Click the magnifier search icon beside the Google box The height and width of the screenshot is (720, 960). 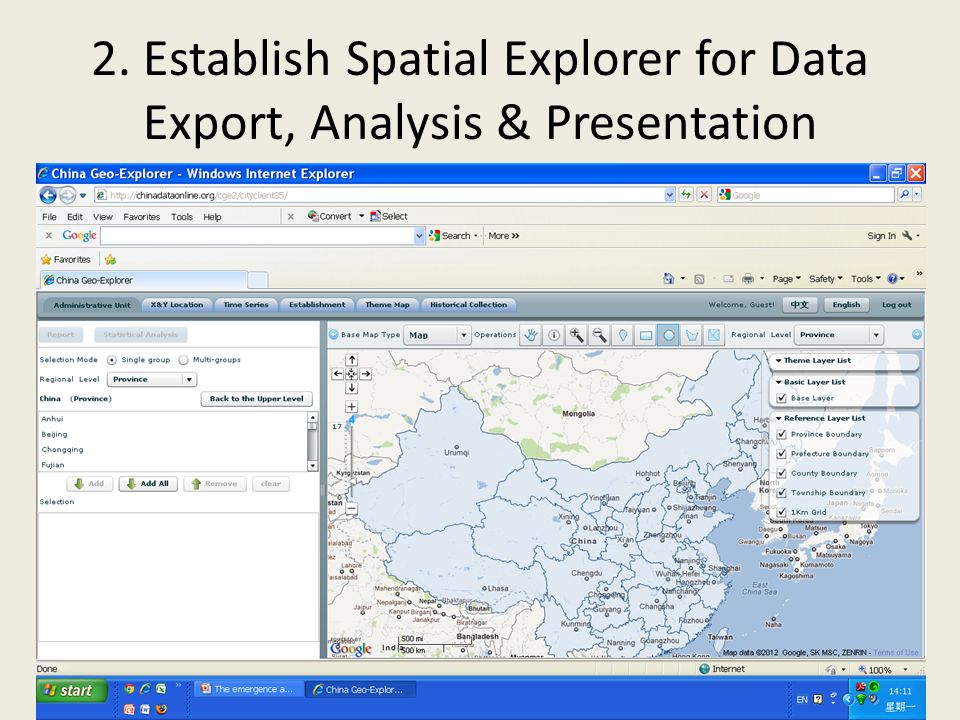click(x=904, y=195)
